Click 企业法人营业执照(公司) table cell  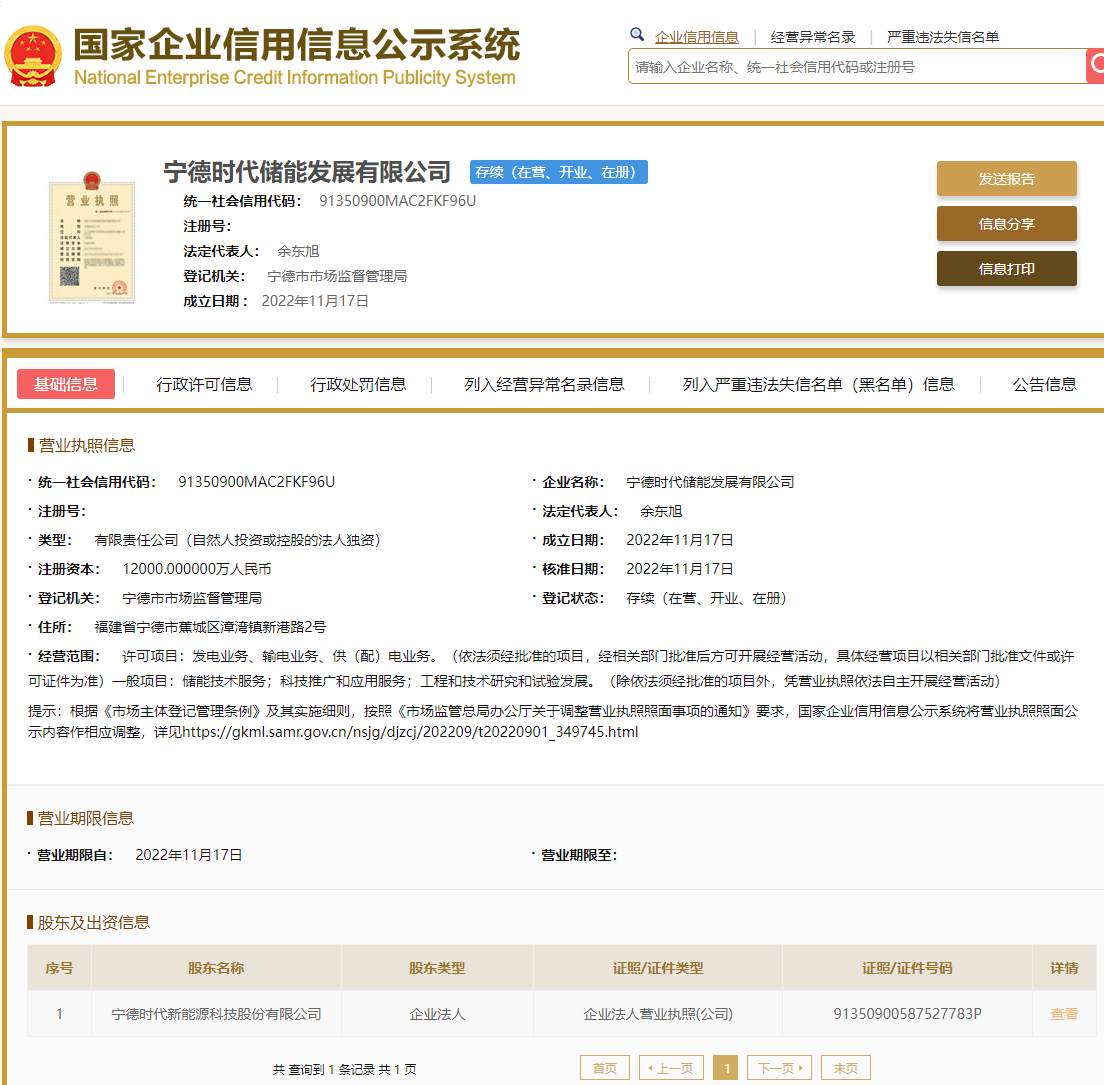658,1014
